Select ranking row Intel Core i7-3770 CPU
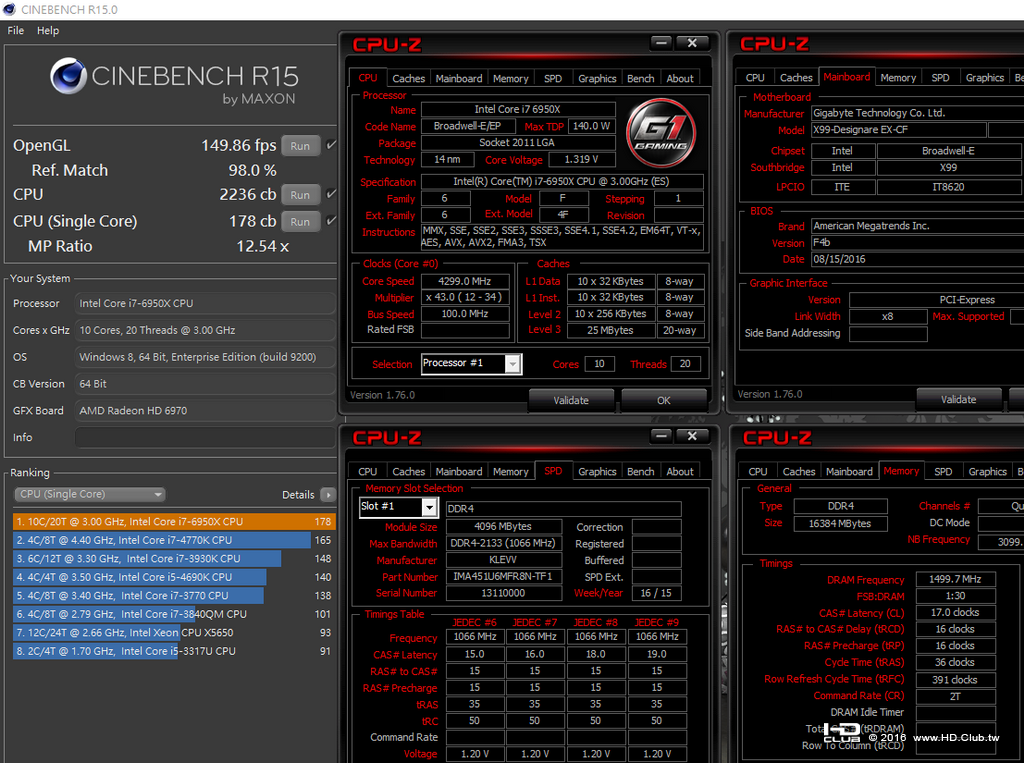Image resolution: width=1024 pixels, height=763 pixels. point(174,596)
